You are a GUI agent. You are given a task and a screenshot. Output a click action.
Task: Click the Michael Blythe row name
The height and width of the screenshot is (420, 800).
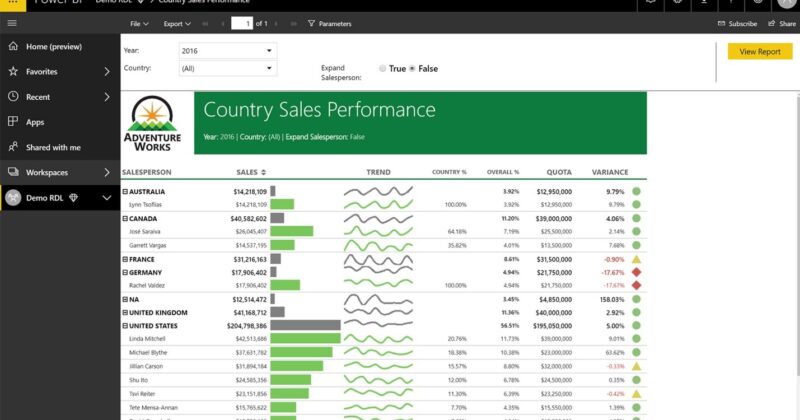[148, 352]
